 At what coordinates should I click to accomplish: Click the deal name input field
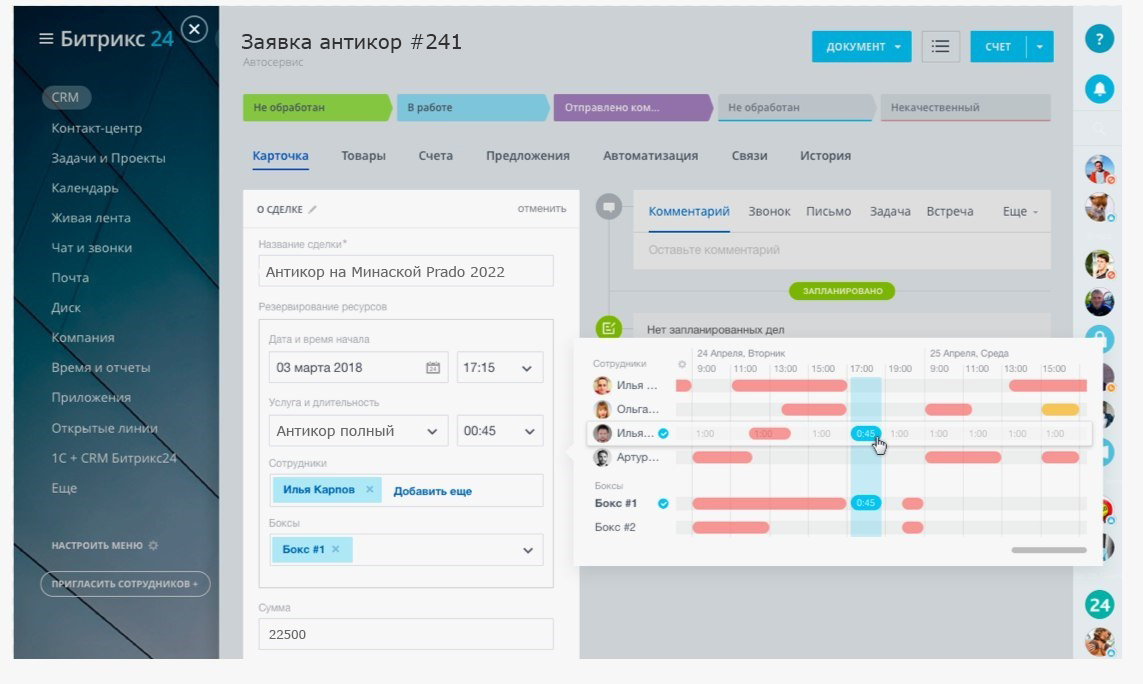click(406, 271)
